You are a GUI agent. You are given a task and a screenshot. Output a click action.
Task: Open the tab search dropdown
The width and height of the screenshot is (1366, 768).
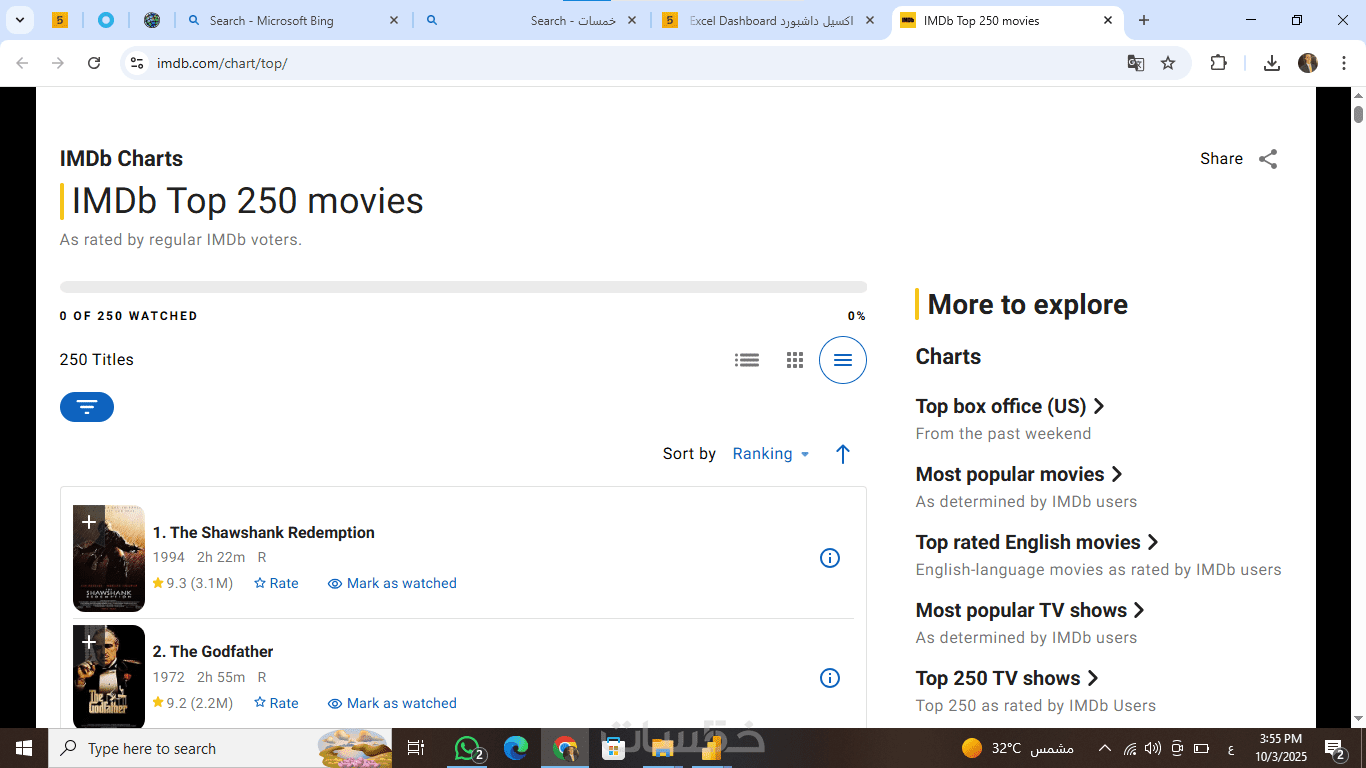[x=19, y=20]
